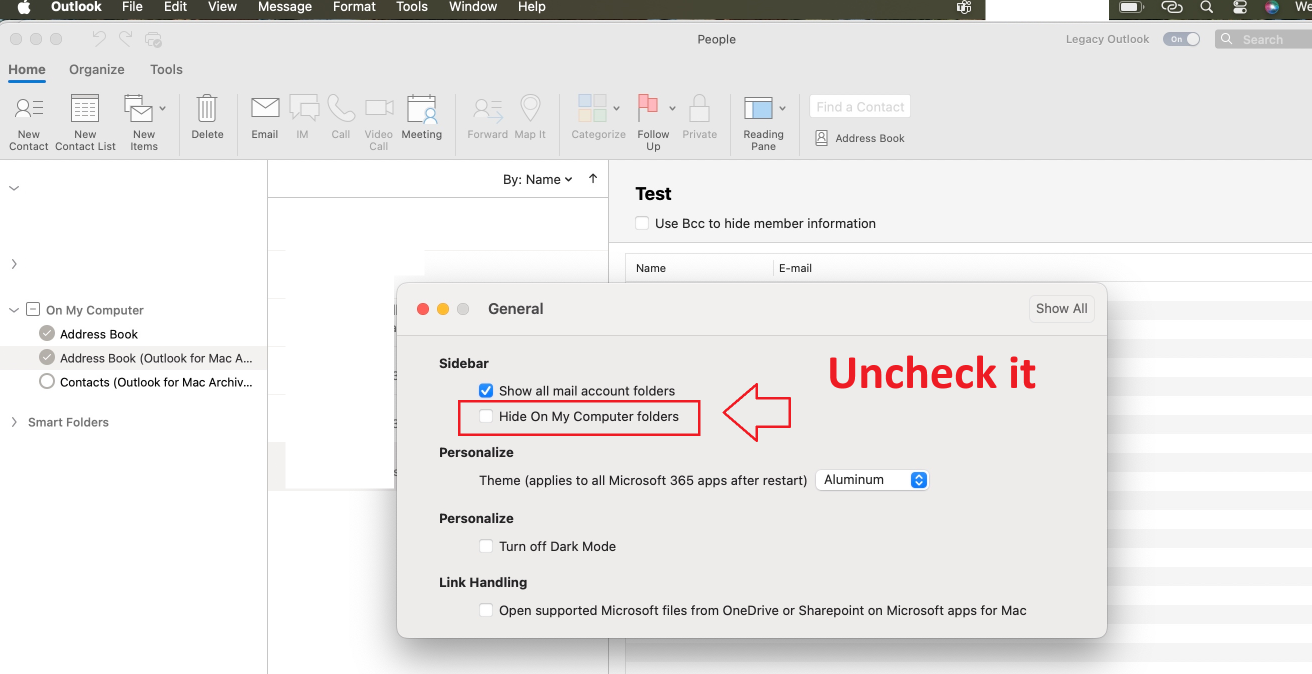Mark contact as Private

700,118
